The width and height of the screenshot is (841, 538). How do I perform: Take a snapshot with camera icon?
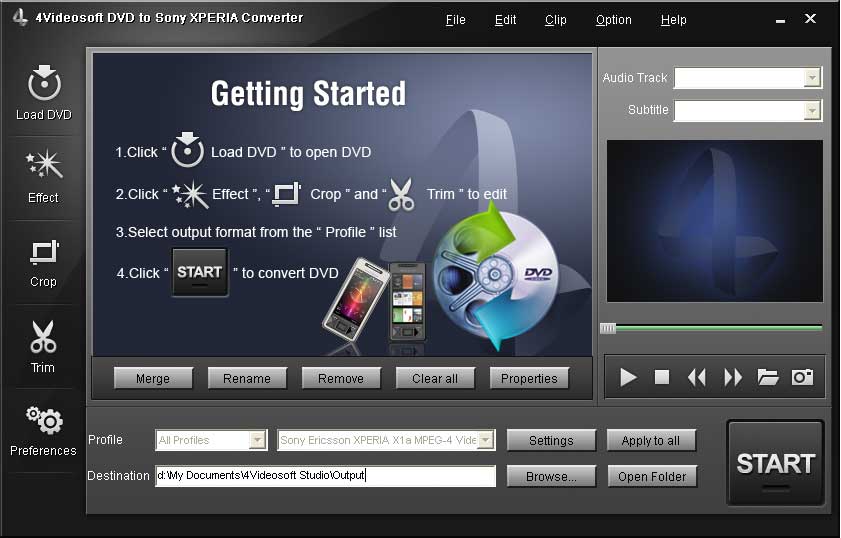click(x=802, y=377)
